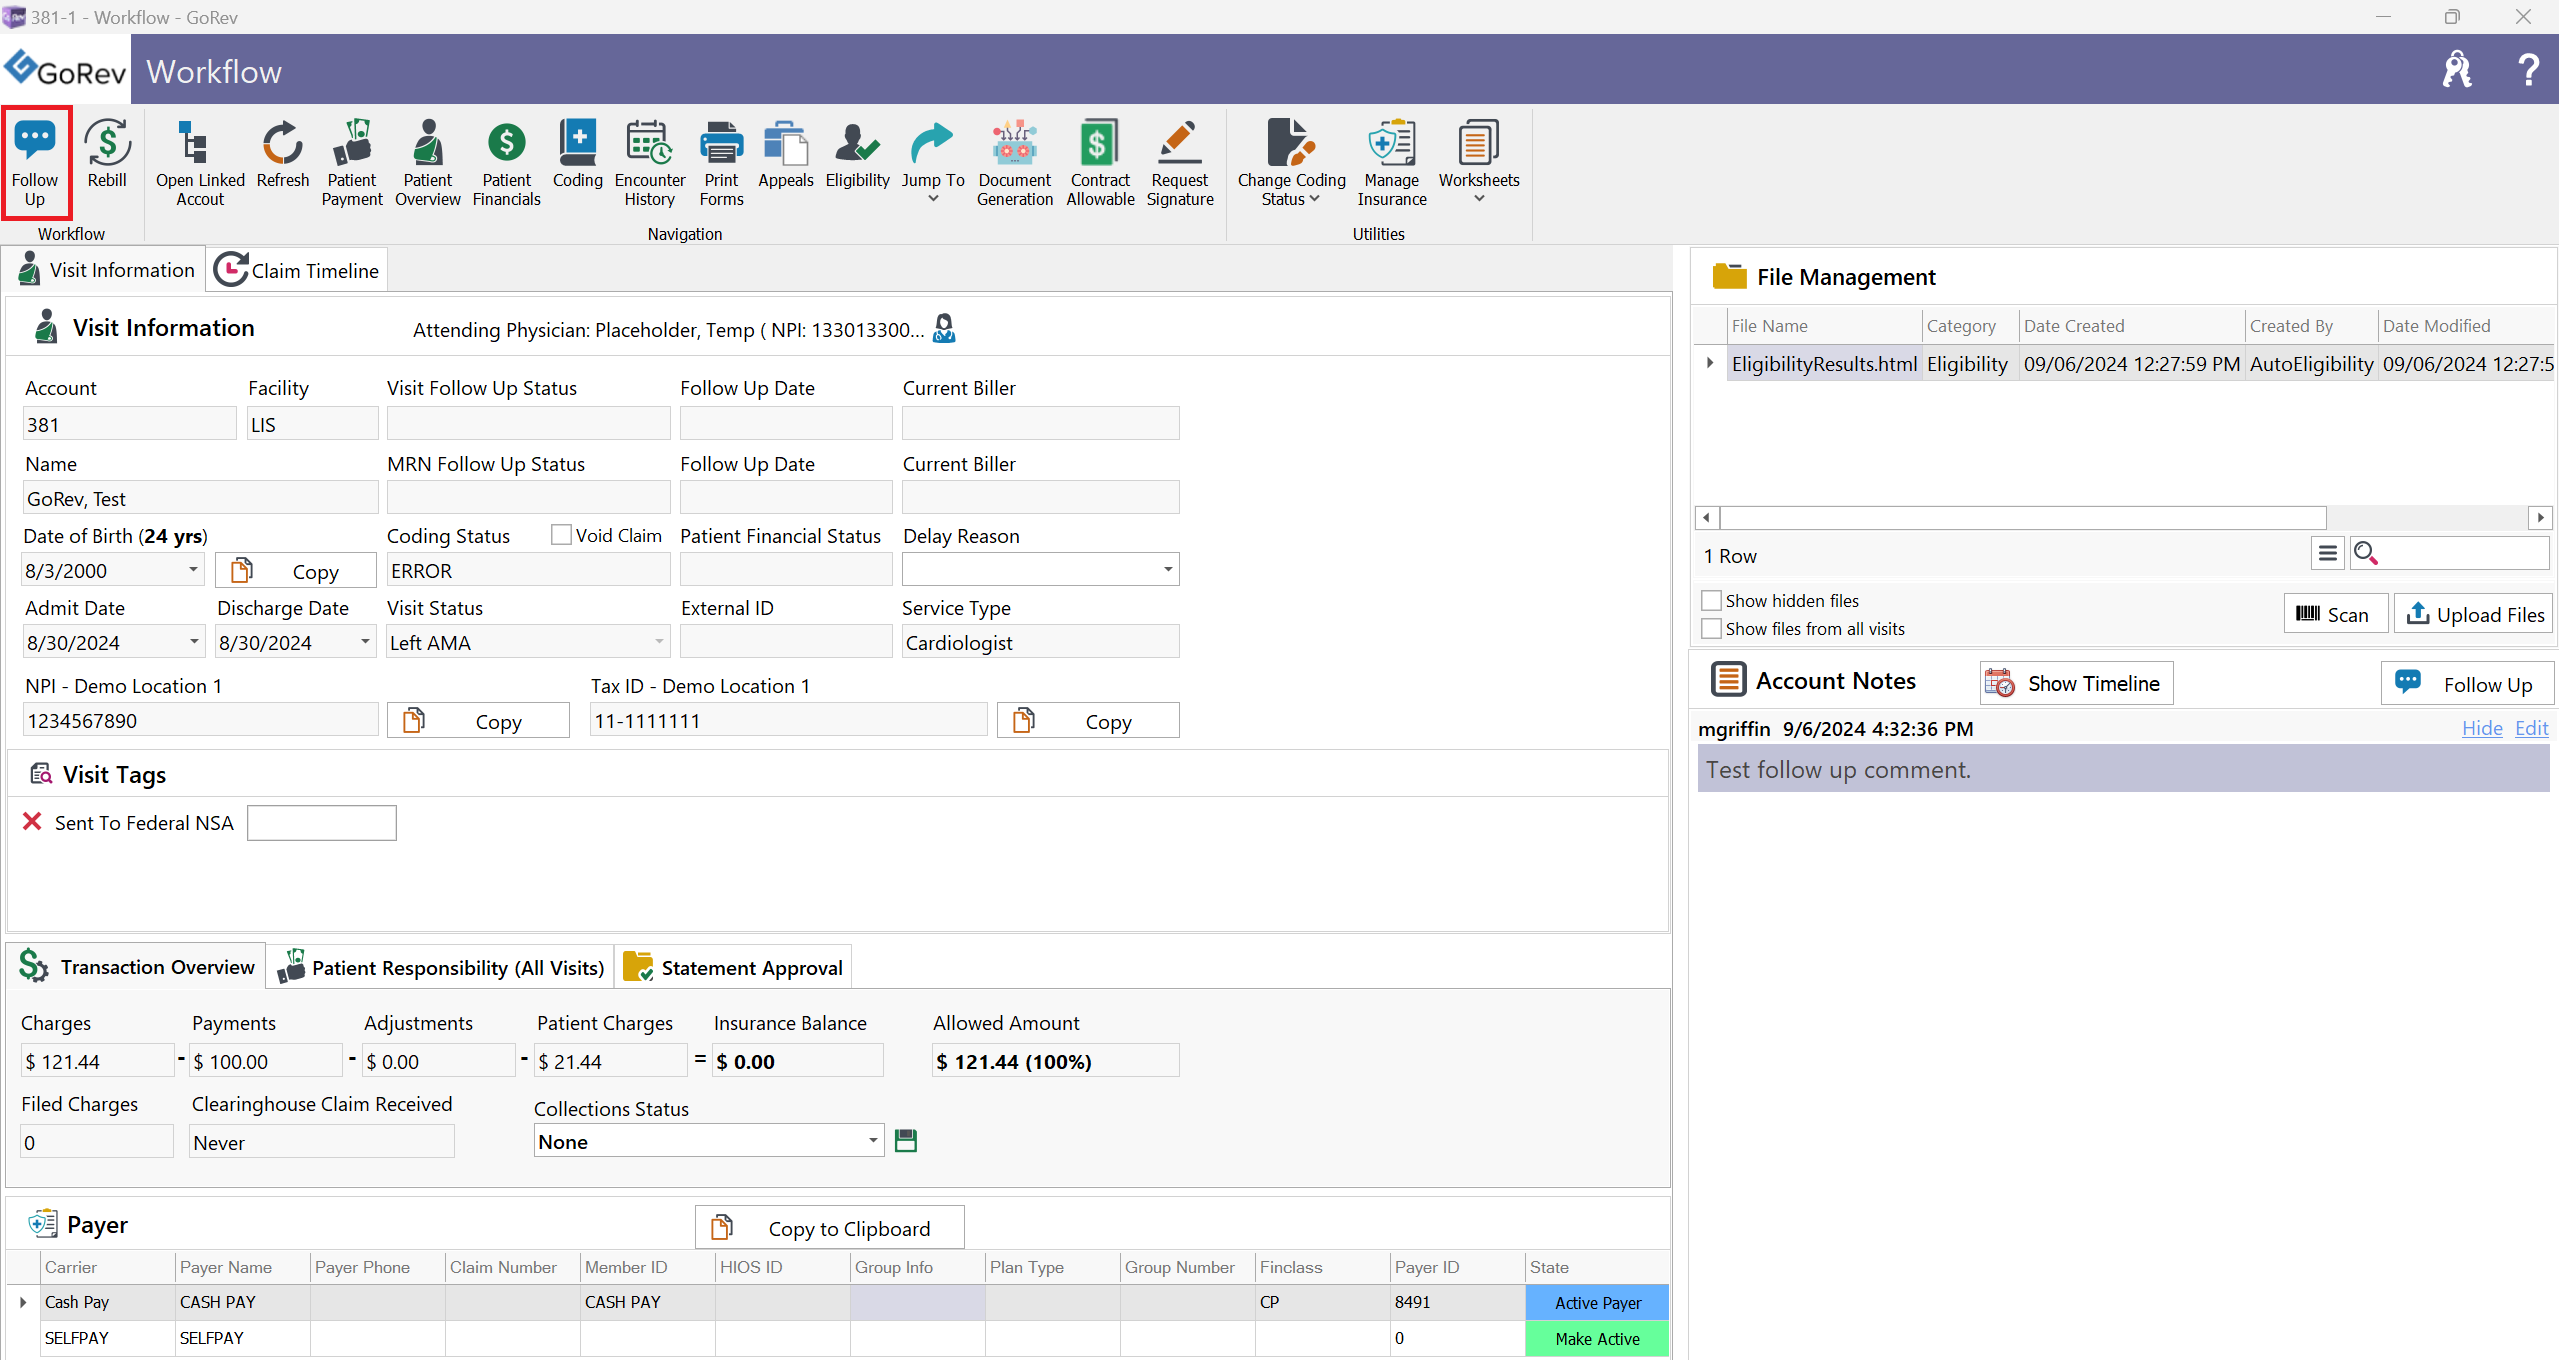Switch to Claim Timeline tab
Image resolution: width=2559 pixels, height=1360 pixels.
[x=297, y=270]
